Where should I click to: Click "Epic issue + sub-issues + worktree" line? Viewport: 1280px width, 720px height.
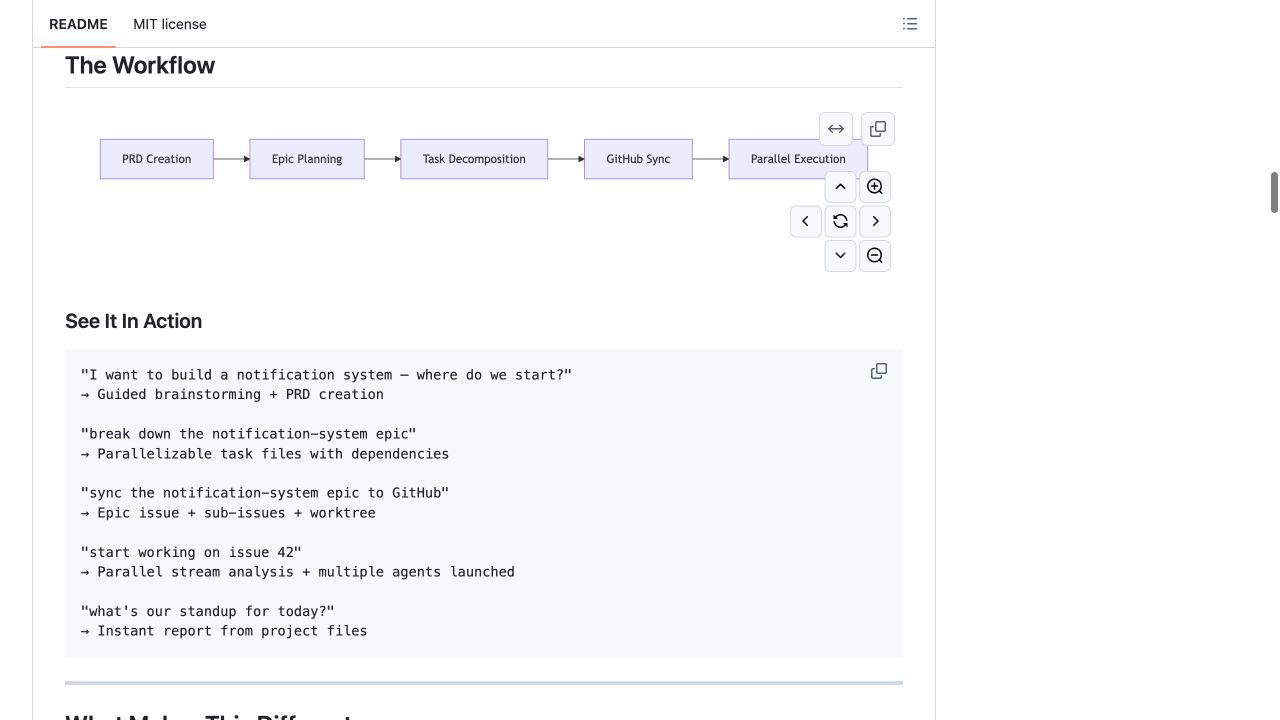(x=228, y=513)
